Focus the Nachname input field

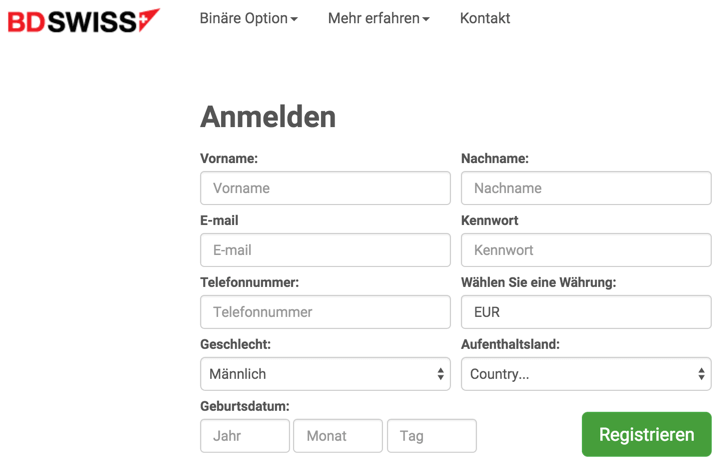pos(586,188)
